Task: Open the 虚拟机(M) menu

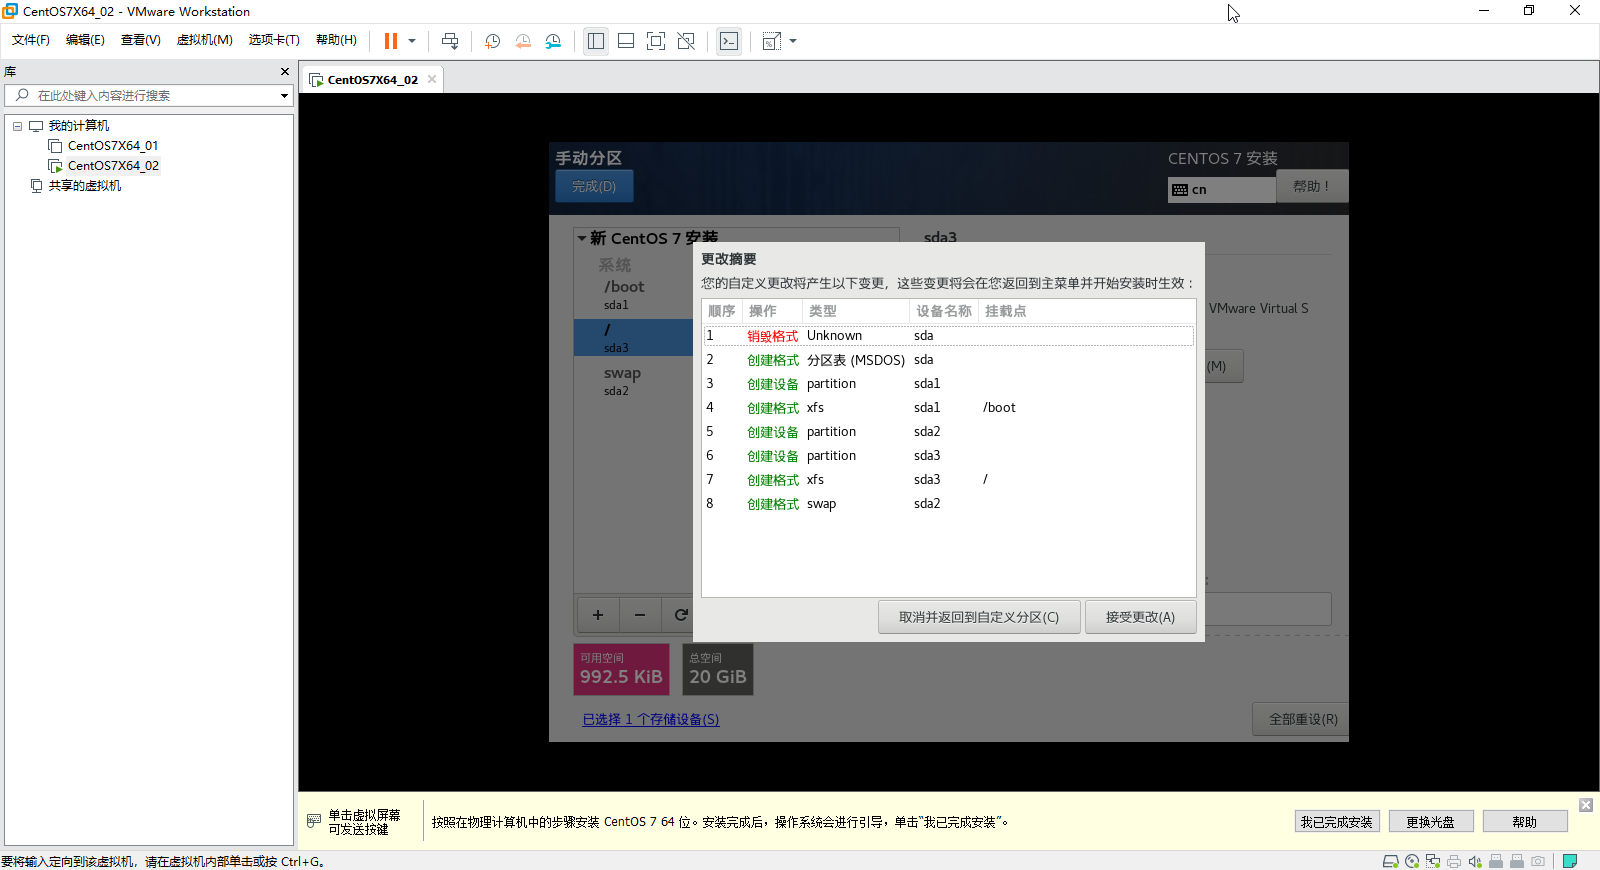Action: (205, 40)
